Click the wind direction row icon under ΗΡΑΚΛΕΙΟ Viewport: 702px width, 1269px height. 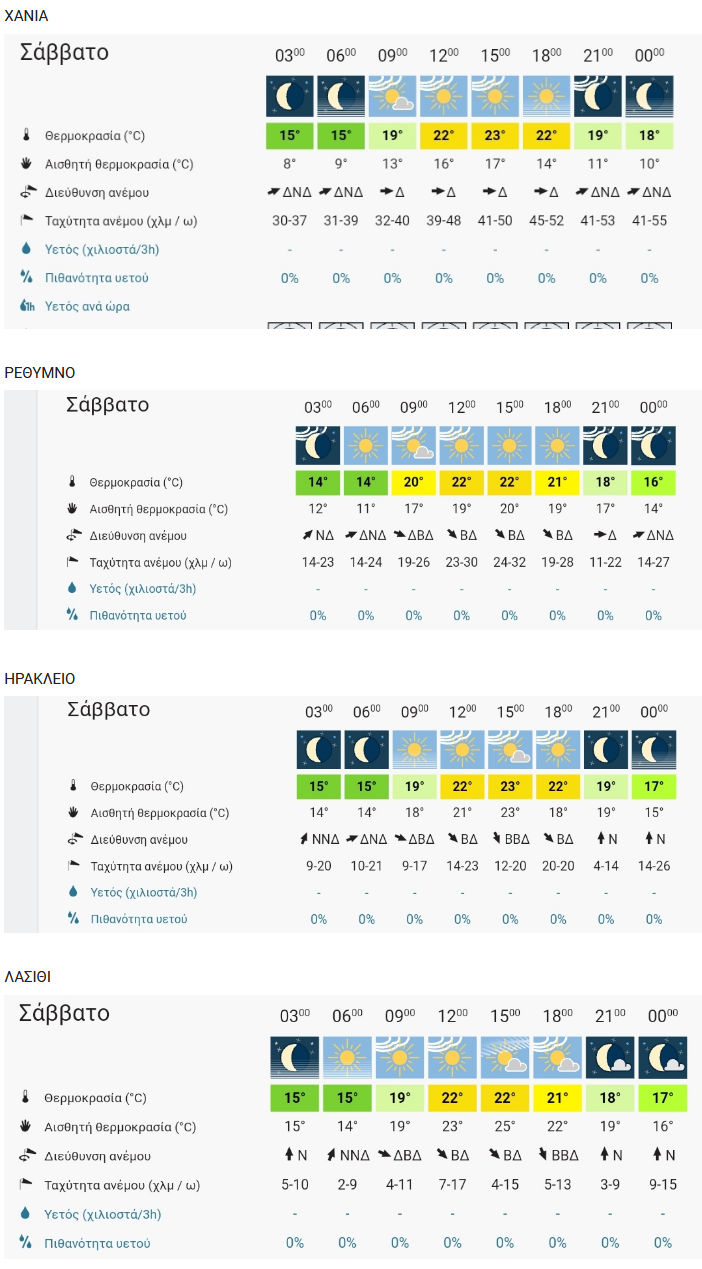click(x=73, y=840)
